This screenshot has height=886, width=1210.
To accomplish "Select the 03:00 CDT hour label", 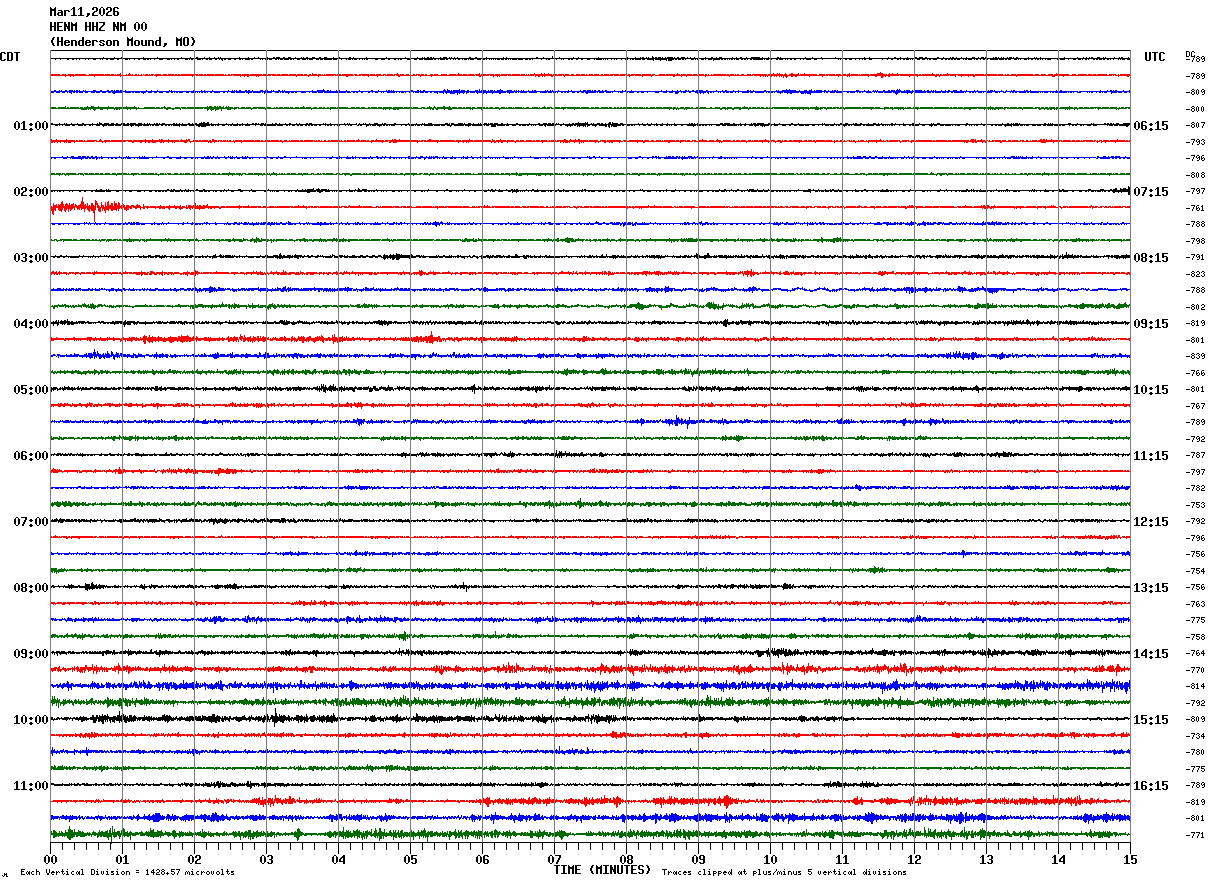I will coord(31,258).
